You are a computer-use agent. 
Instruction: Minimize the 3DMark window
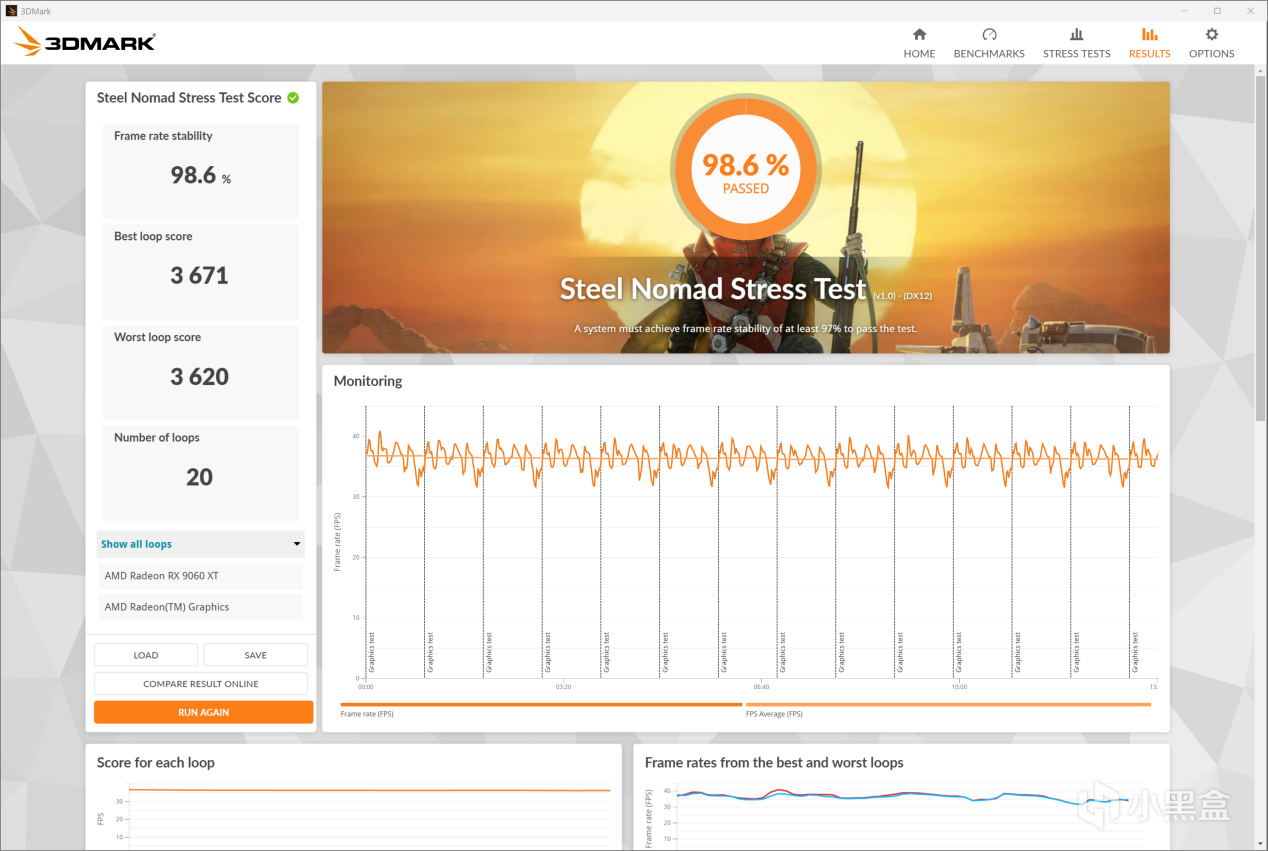point(1184,10)
